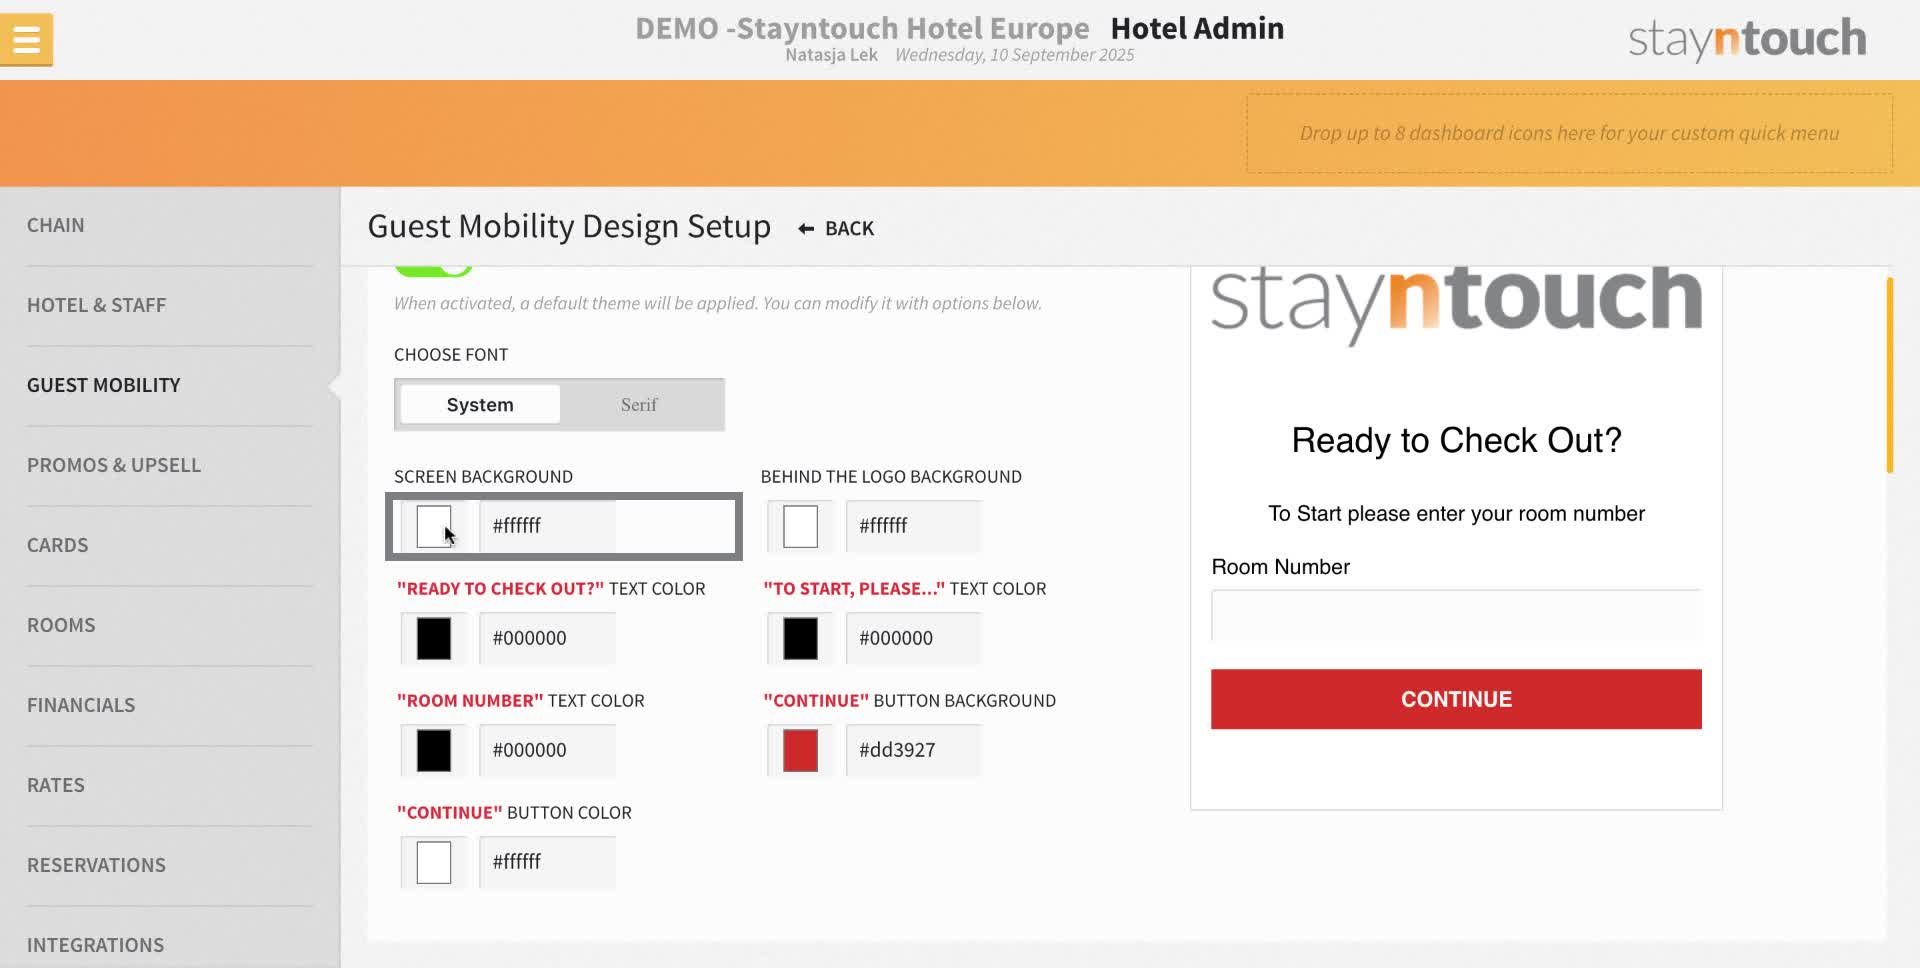
Task: Select the System font option
Action: point(480,404)
